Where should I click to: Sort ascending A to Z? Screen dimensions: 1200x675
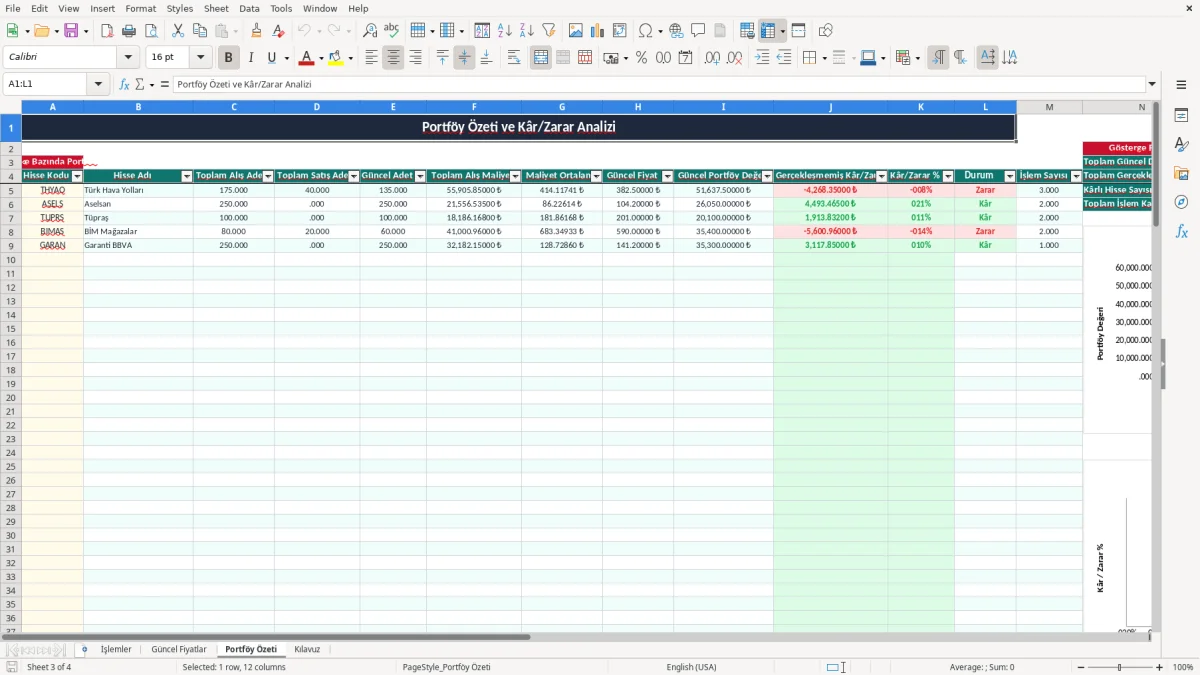(x=505, y=31)
